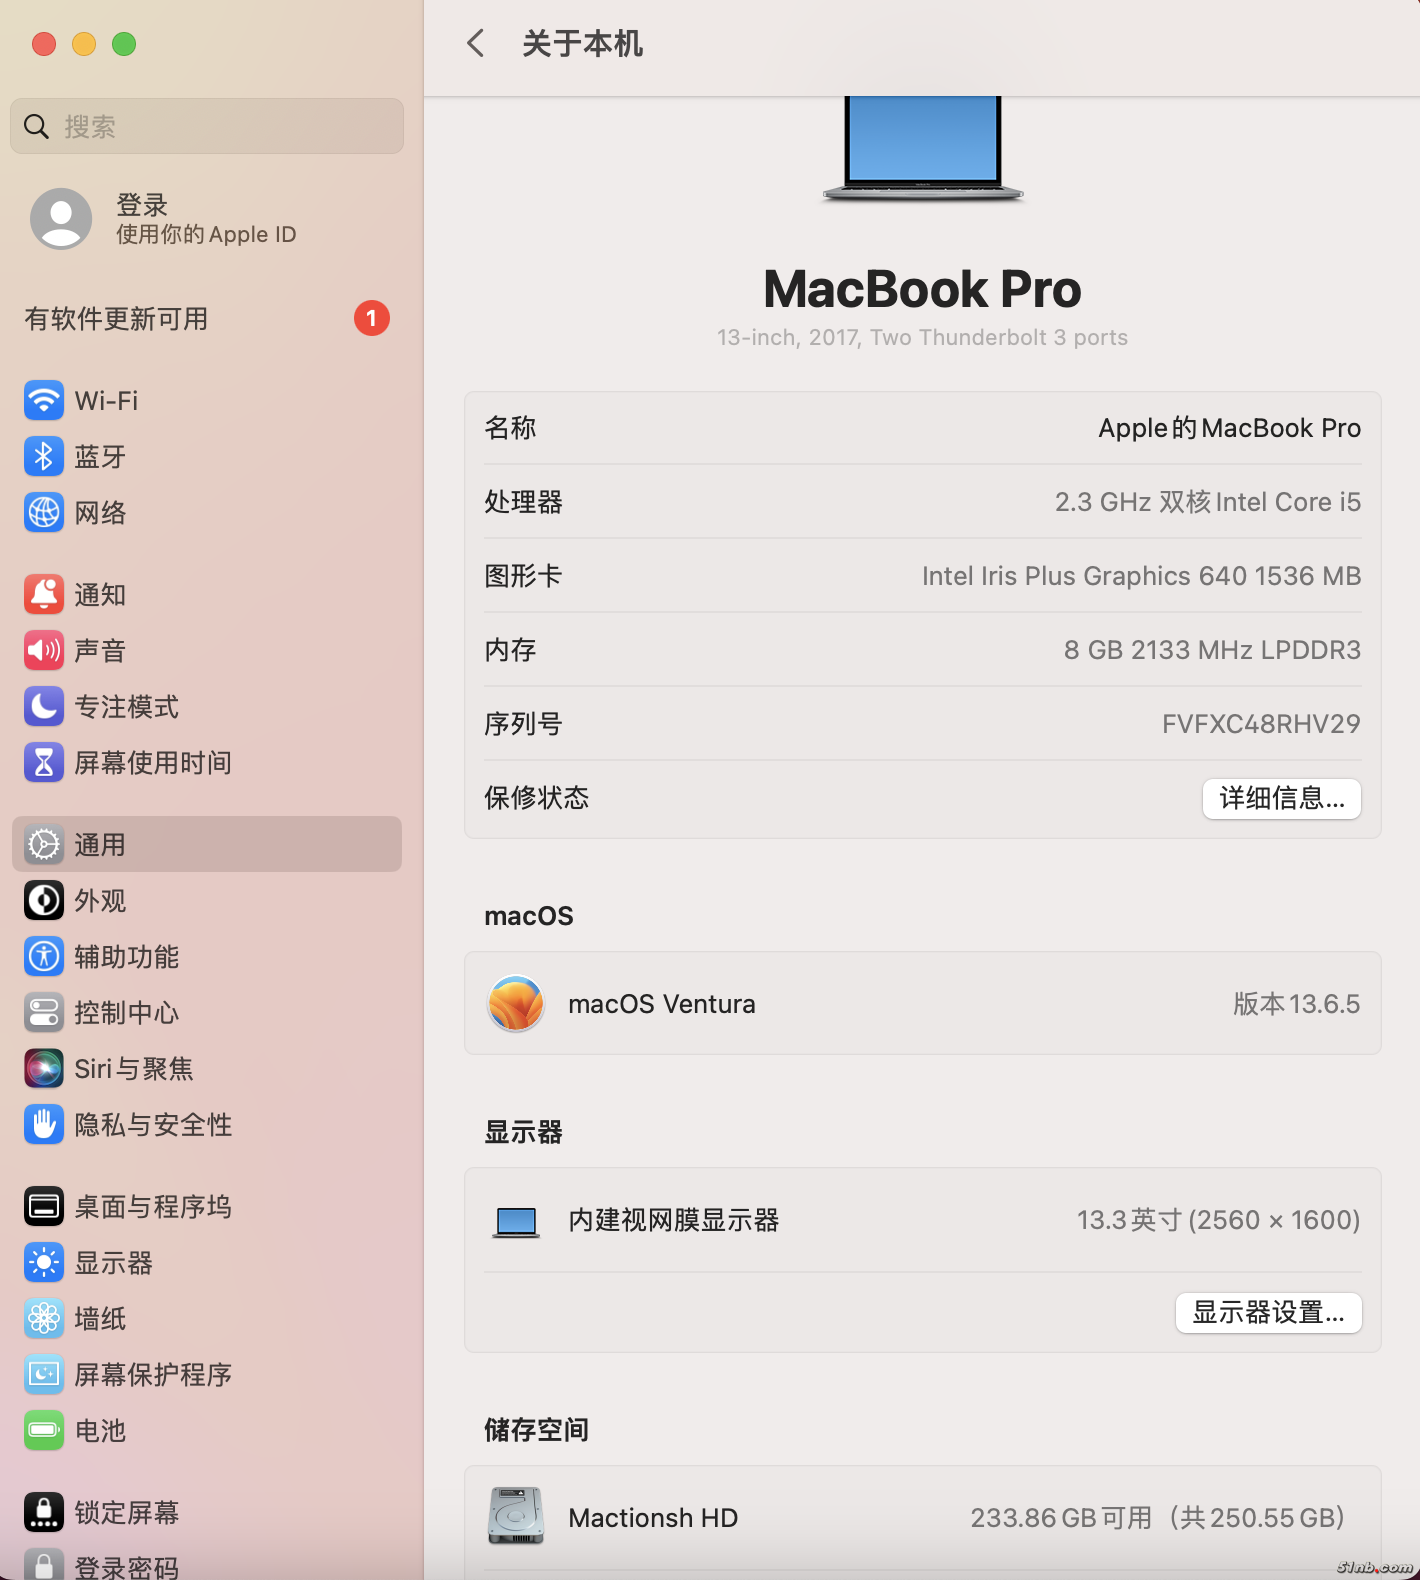Open Sound (声音) speaker icon

coord(44,651)
